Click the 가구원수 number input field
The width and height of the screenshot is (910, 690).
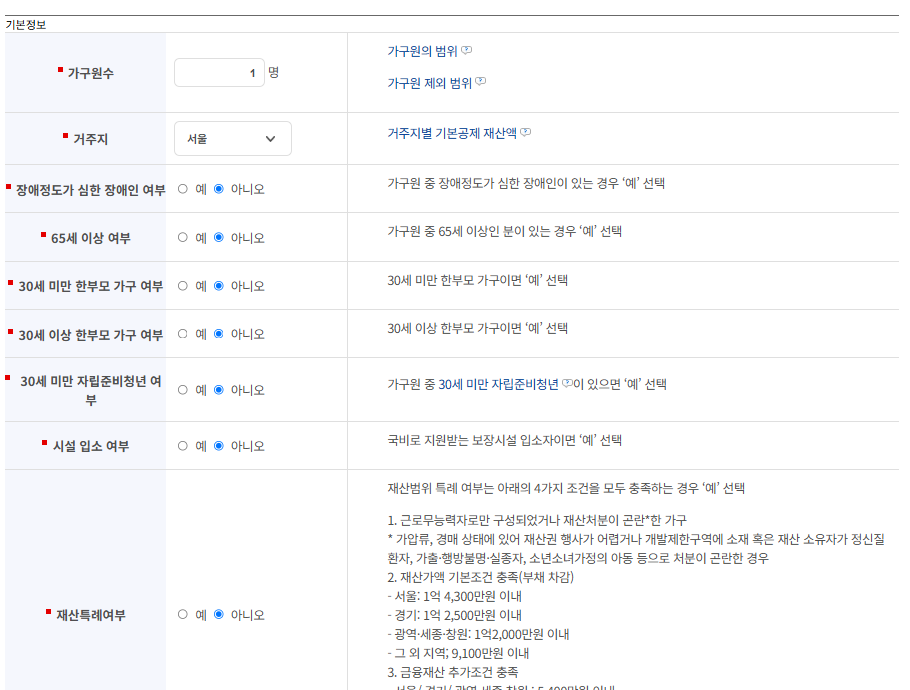coord(219,73)
